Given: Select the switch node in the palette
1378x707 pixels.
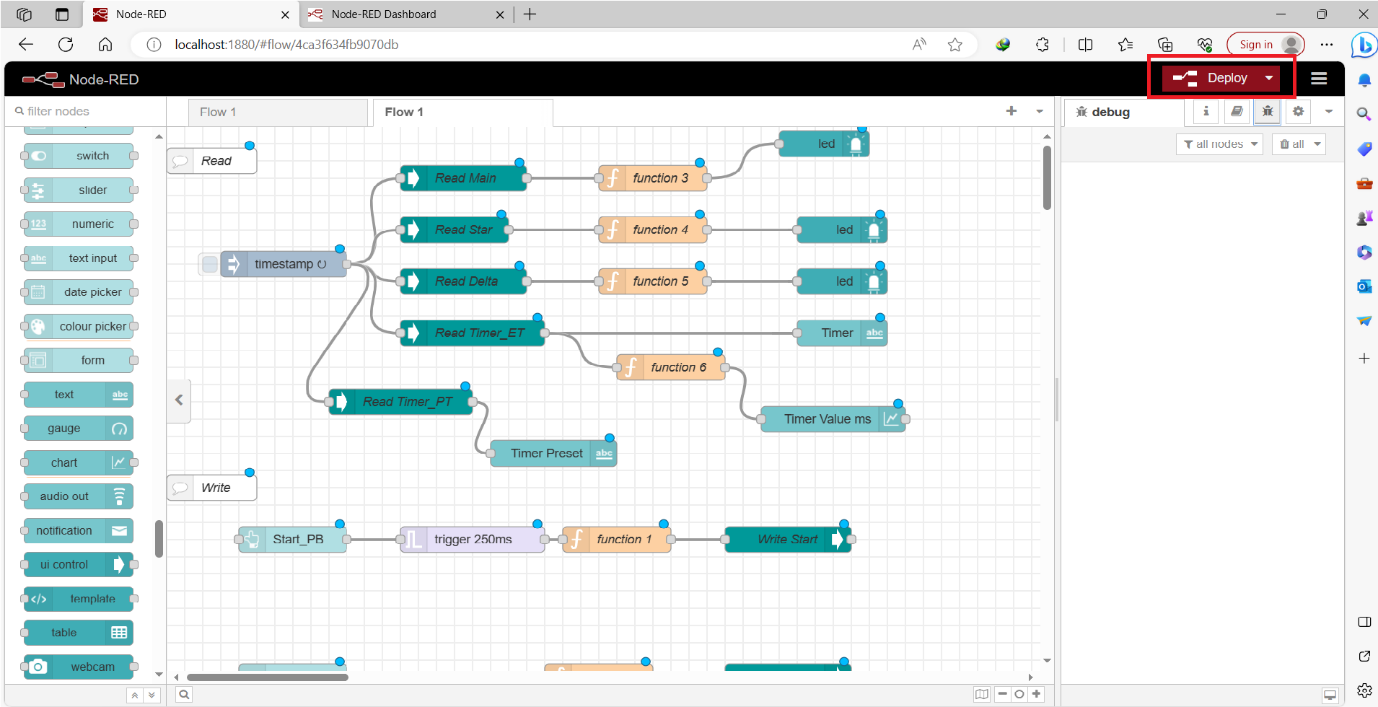Looking at the screenshot, I should (78, 155).
